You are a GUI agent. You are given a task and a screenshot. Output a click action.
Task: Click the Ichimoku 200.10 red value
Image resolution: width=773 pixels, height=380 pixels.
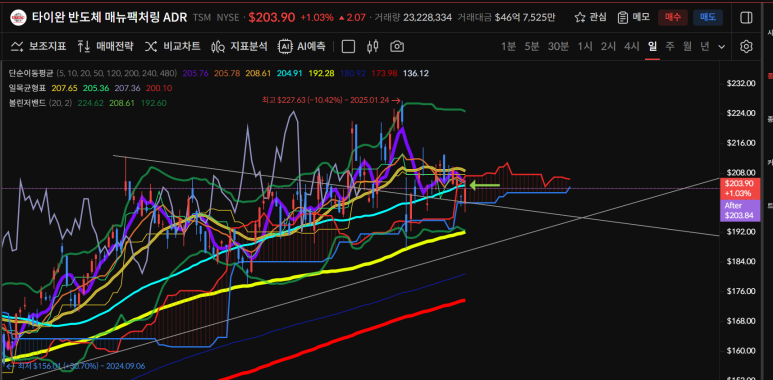[x=159, y=88]
